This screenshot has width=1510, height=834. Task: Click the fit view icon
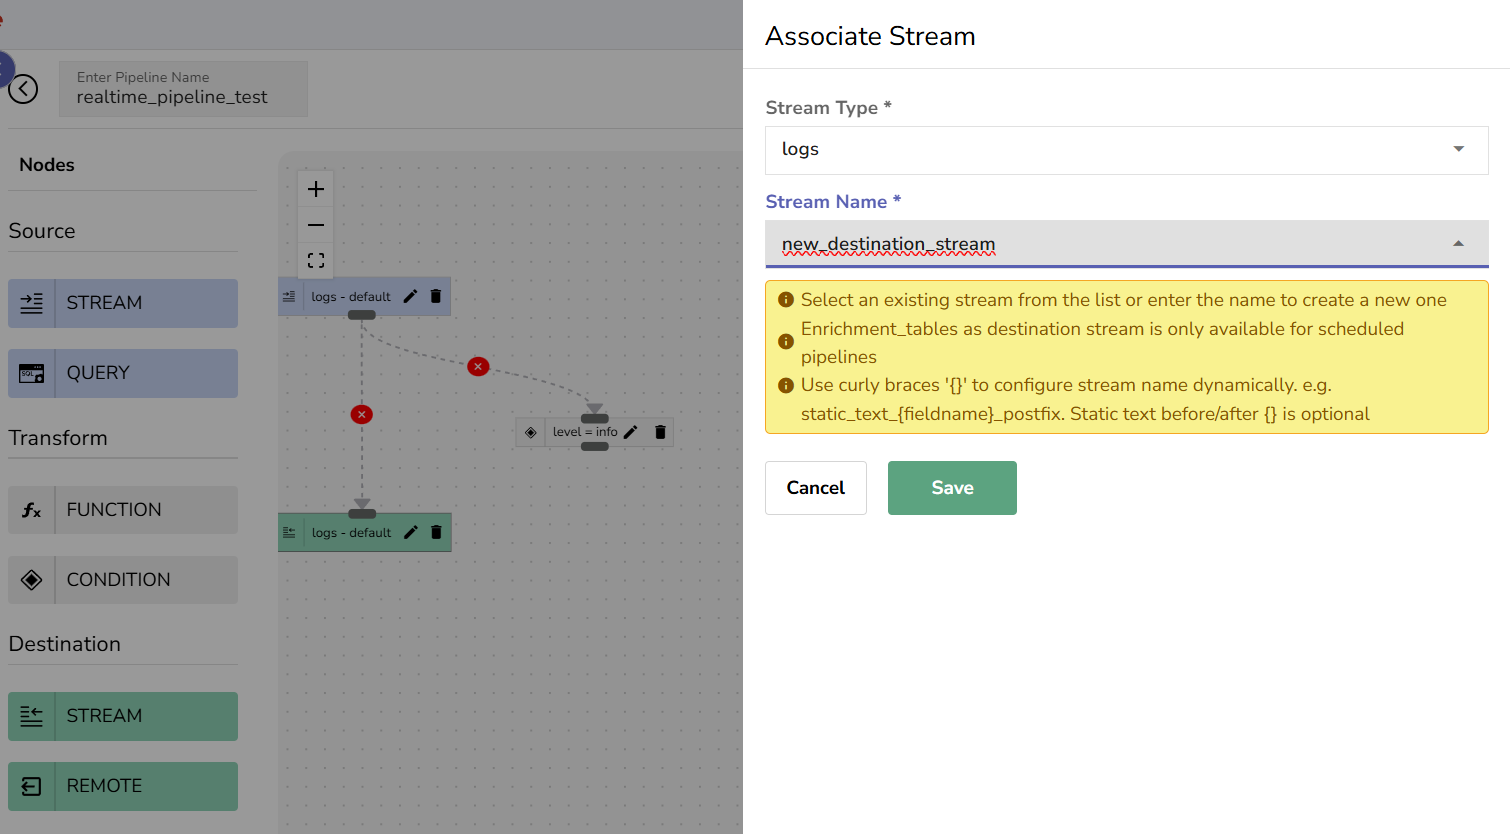(316, 261)
